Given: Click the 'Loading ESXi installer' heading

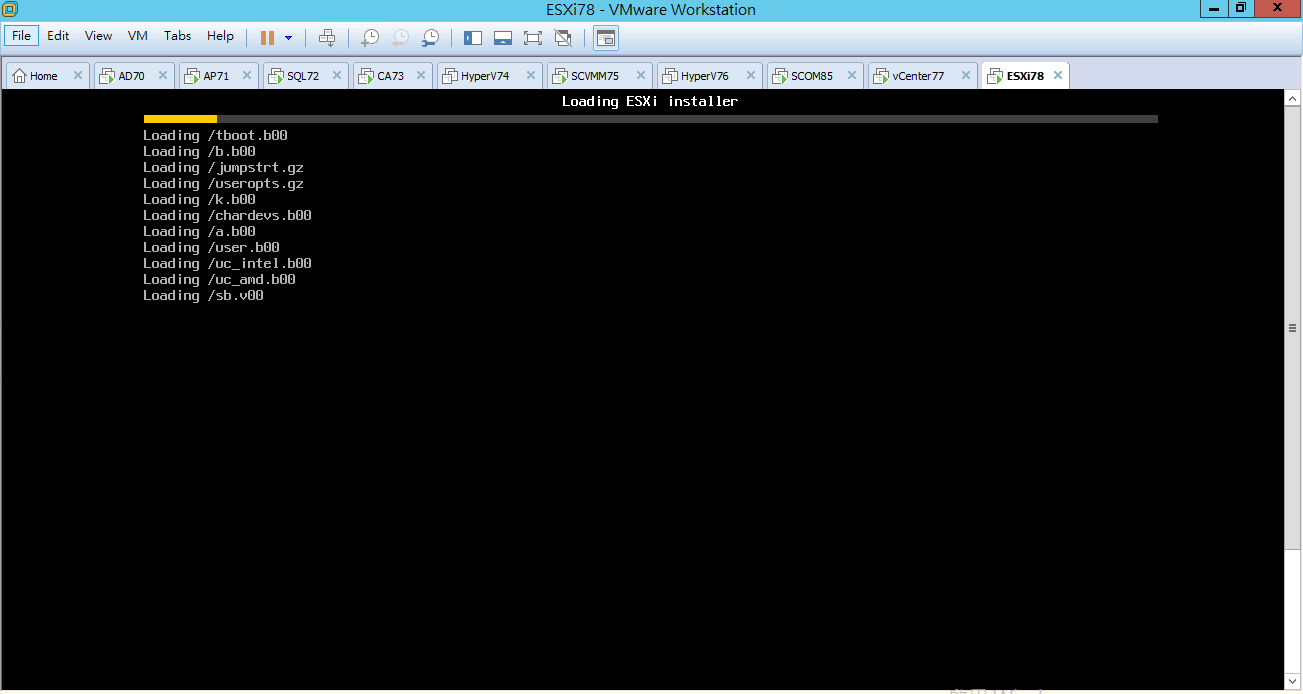Looking at the screenshot, I should tap(650, 101).
